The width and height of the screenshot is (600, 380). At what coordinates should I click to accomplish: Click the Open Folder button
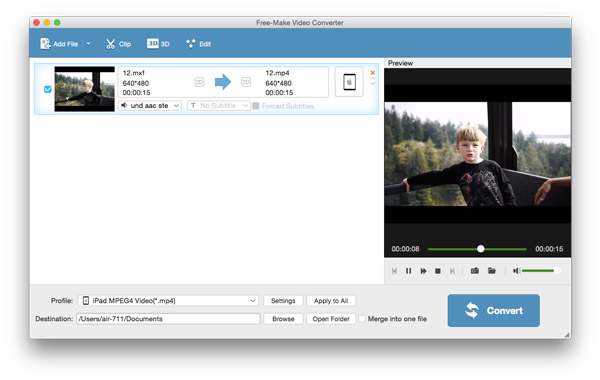[331, 319]
